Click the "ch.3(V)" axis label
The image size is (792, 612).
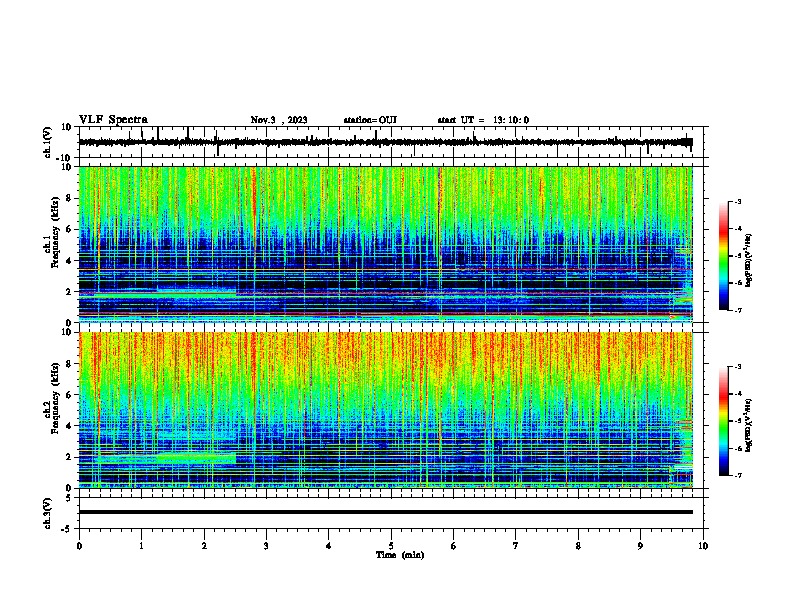[48, 513]
